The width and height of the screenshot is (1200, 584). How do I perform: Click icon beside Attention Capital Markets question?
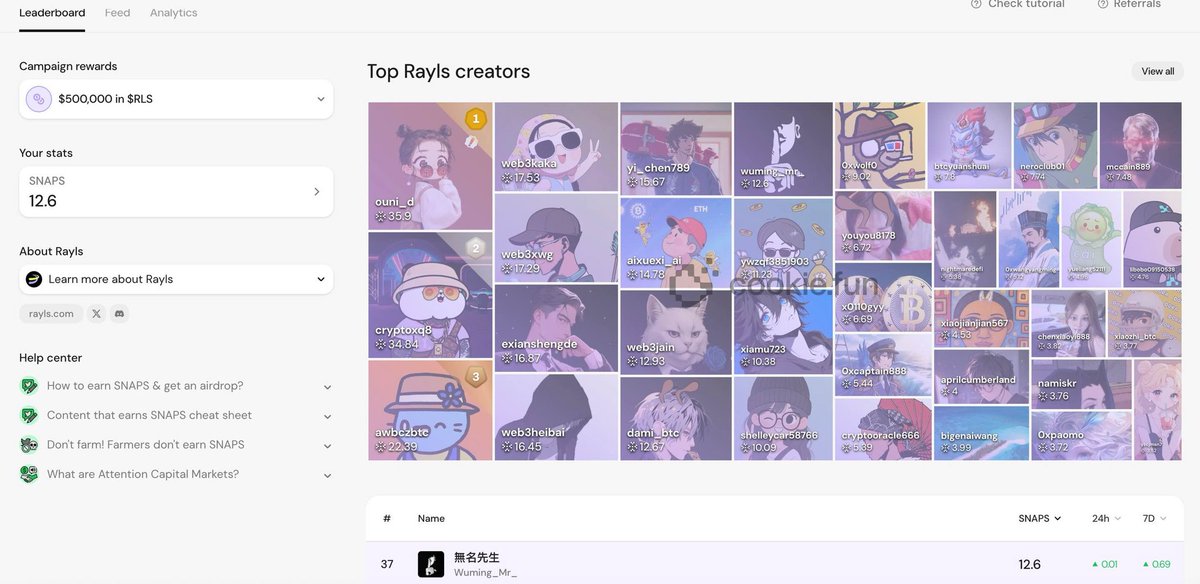[x=29, y=474]
